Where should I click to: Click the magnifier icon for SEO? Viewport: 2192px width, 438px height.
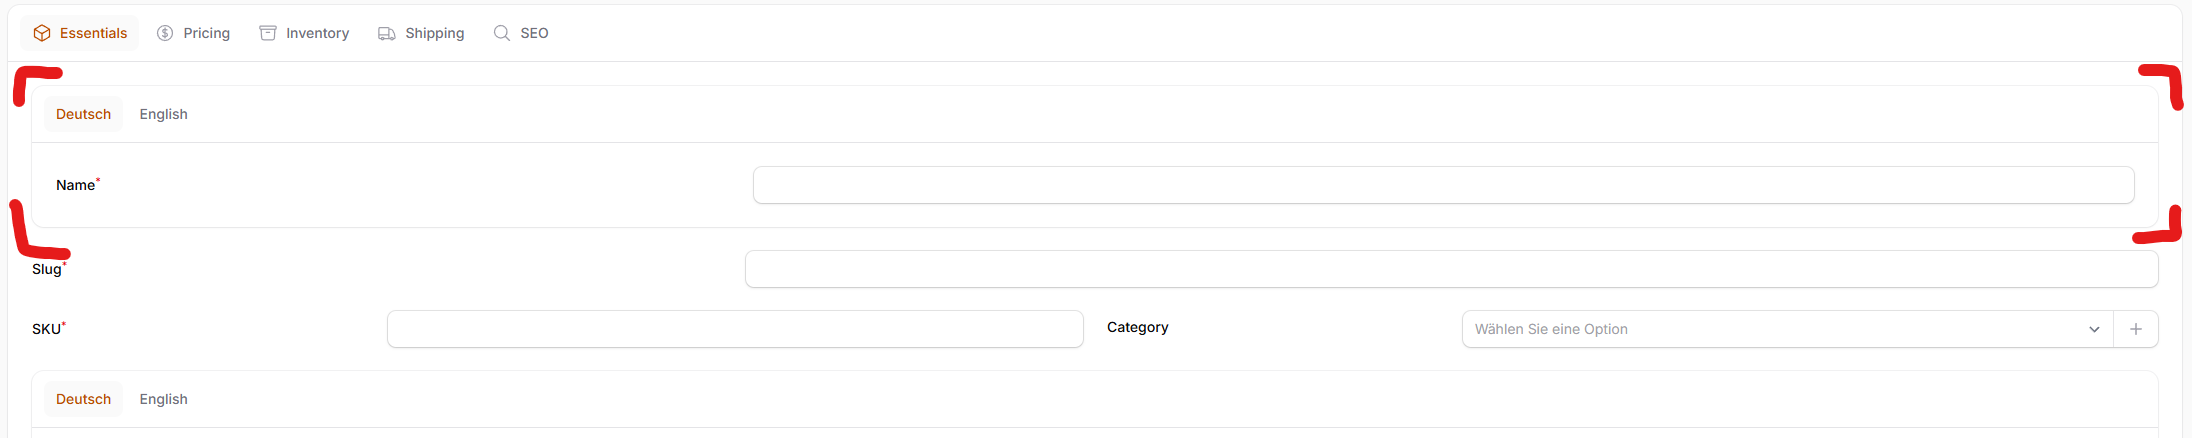coord(502,33)
